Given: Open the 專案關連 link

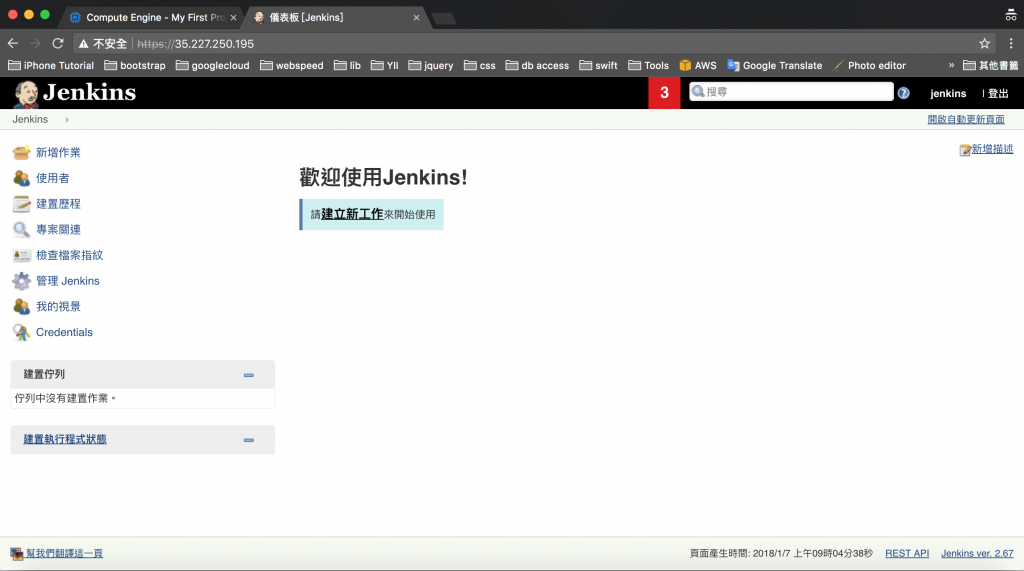Looking at the screenshot, I should coord(58,229).
